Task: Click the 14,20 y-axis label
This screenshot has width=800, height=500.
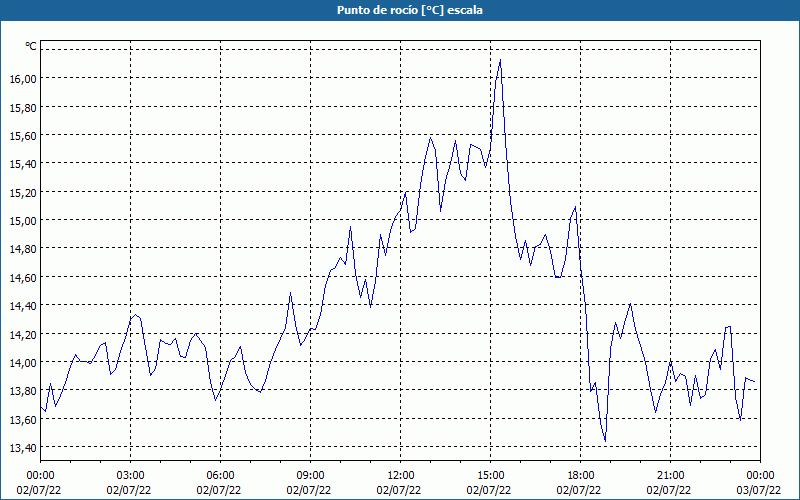Action: 22,334
